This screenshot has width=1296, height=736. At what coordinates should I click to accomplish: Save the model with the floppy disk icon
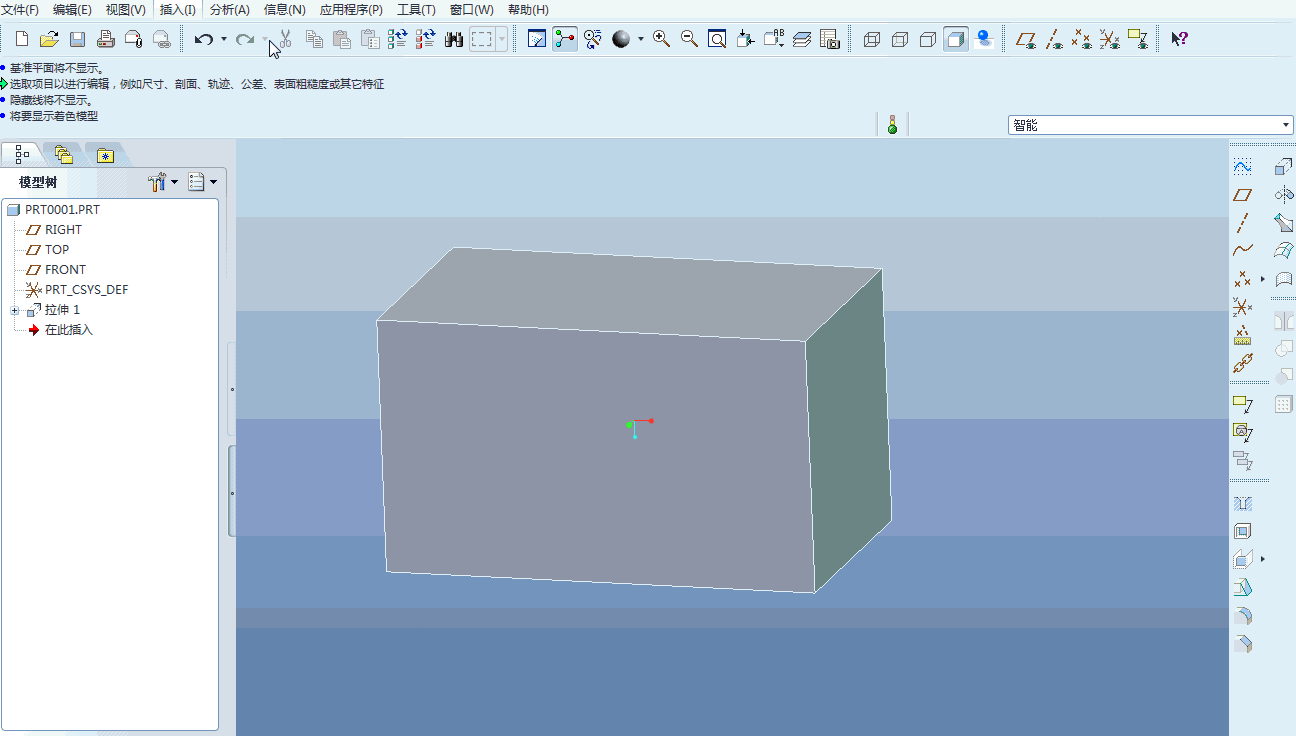[x=77, y=39]
